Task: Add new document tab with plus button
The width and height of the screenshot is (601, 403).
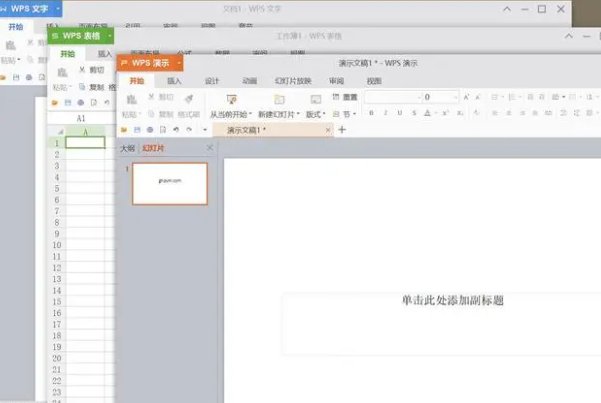Action: 342,130
